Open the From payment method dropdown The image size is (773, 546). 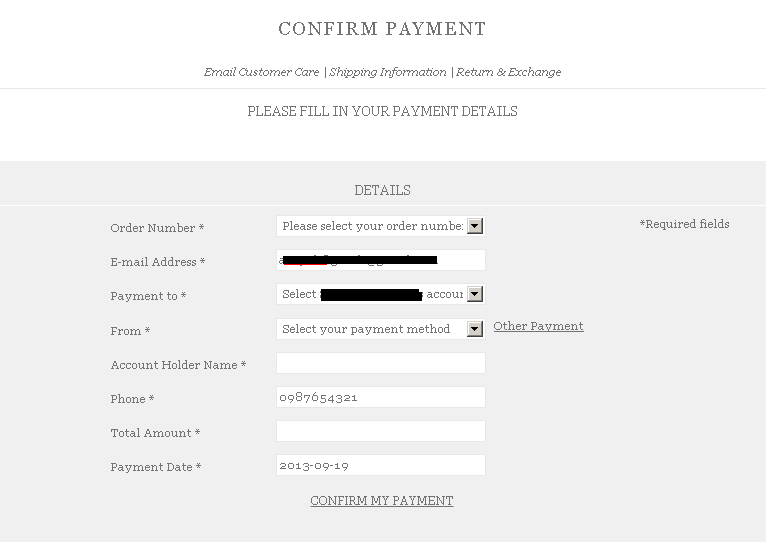click(x=380, y=329)
